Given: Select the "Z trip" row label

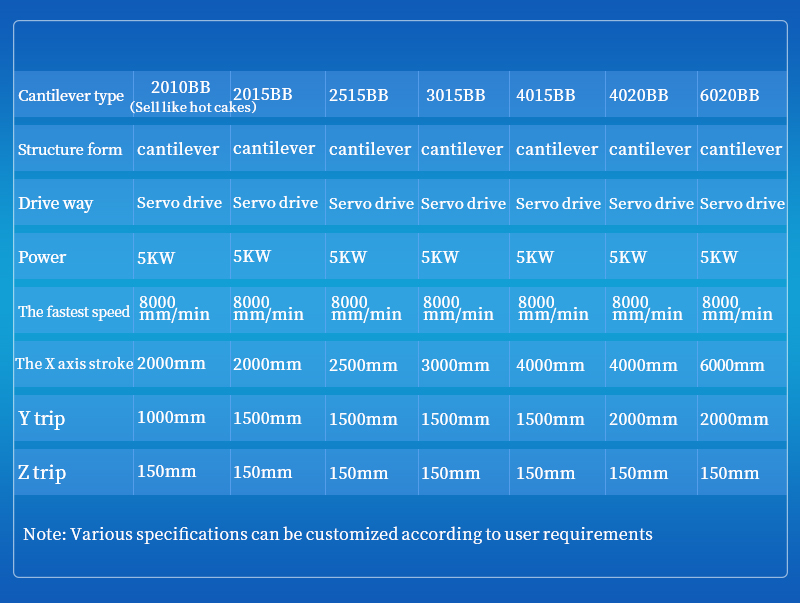Looking at the screenshot, I should coord(42,472).
